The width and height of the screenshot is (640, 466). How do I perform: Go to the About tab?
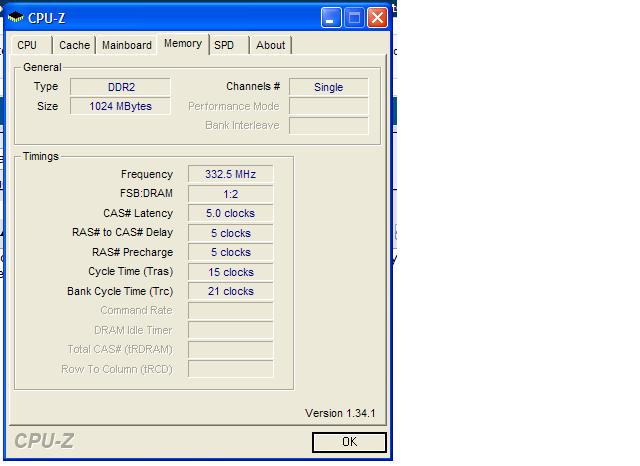[x=271, y=45]
